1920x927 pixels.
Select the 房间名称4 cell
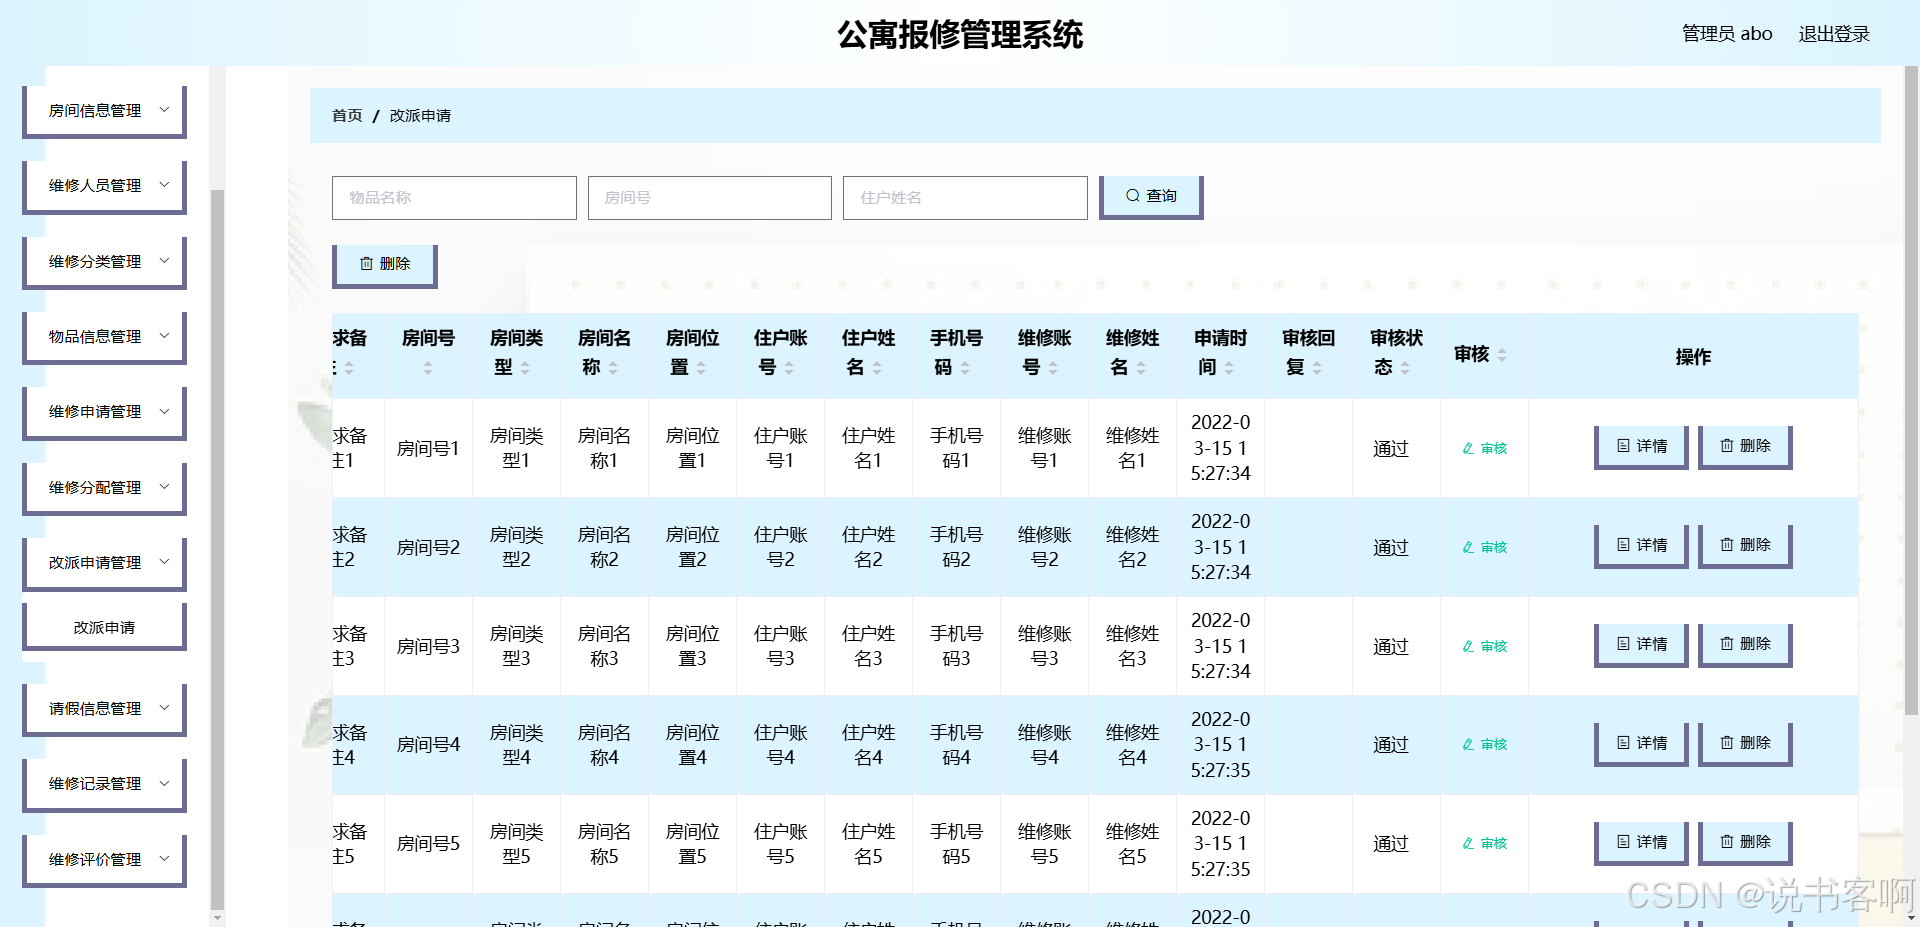(604, 745)
